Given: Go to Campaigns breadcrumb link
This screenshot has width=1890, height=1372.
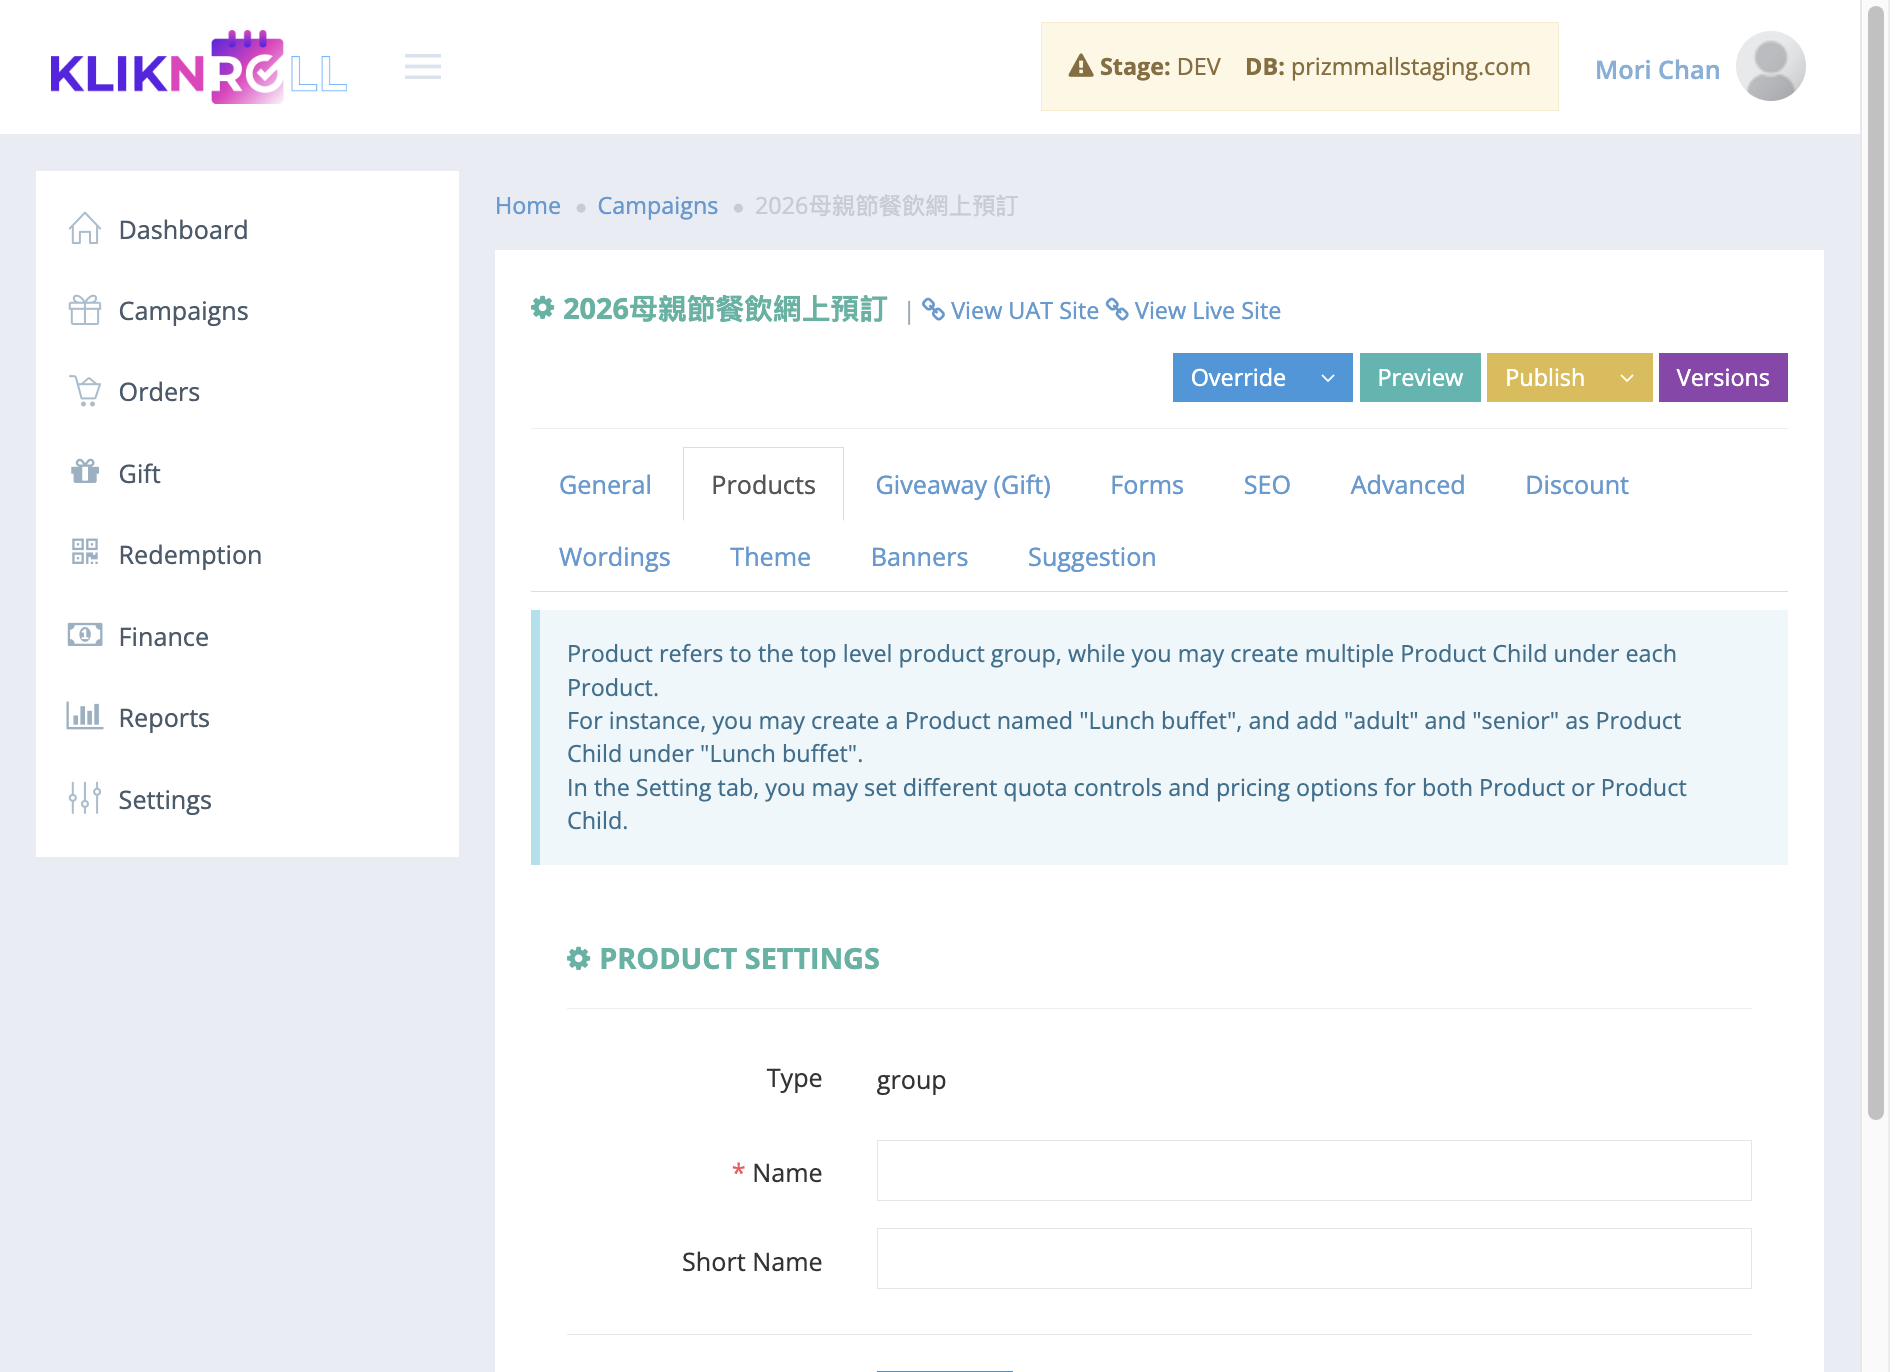Looking at the screenshot, I should tap(658, 205).
